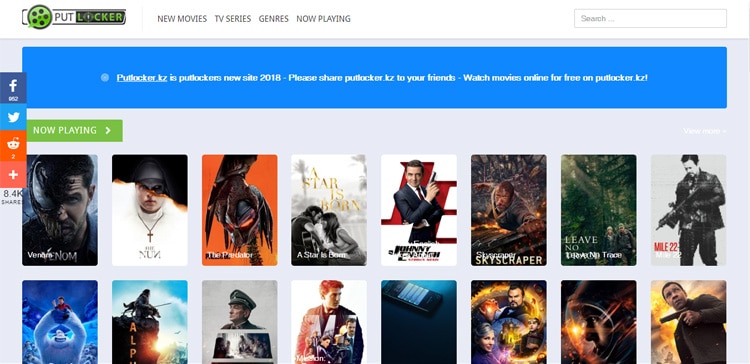Open Leave No Trace poster

coord(599,210)
